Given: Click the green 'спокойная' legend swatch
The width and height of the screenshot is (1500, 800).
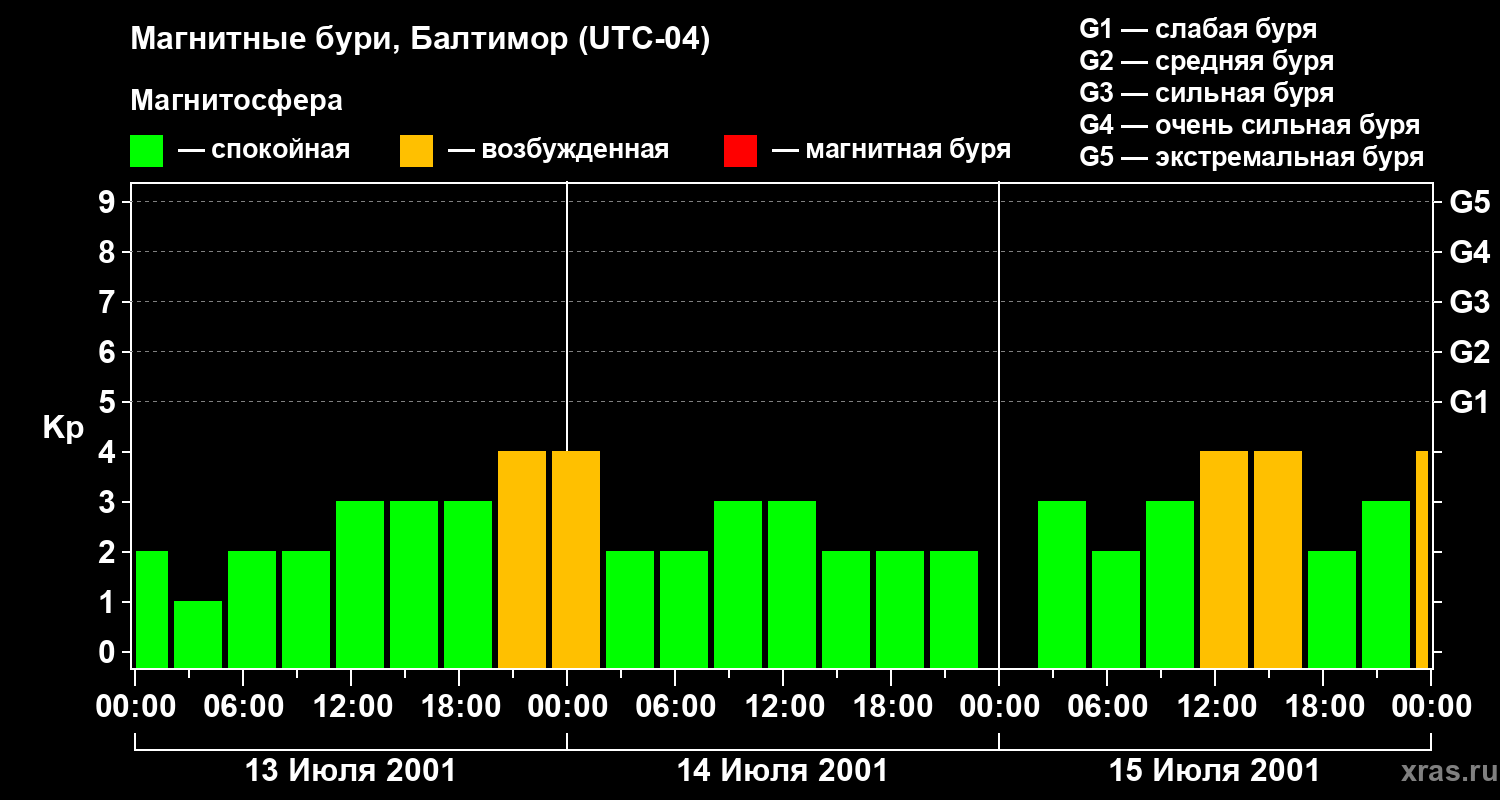Looking at the screenshot, I should [146, 151].
